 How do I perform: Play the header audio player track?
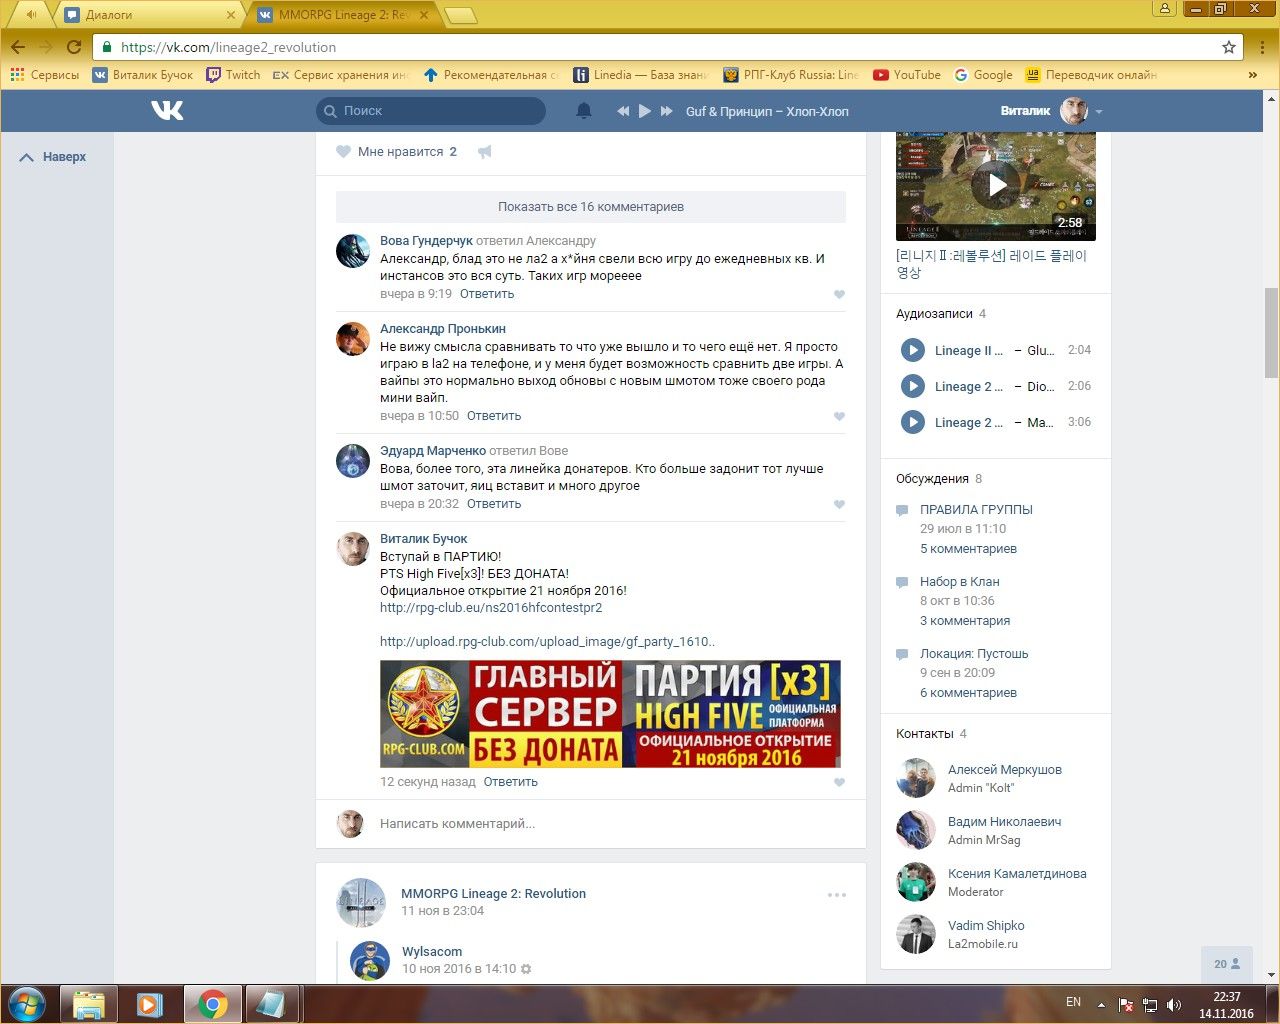(645, 111)
